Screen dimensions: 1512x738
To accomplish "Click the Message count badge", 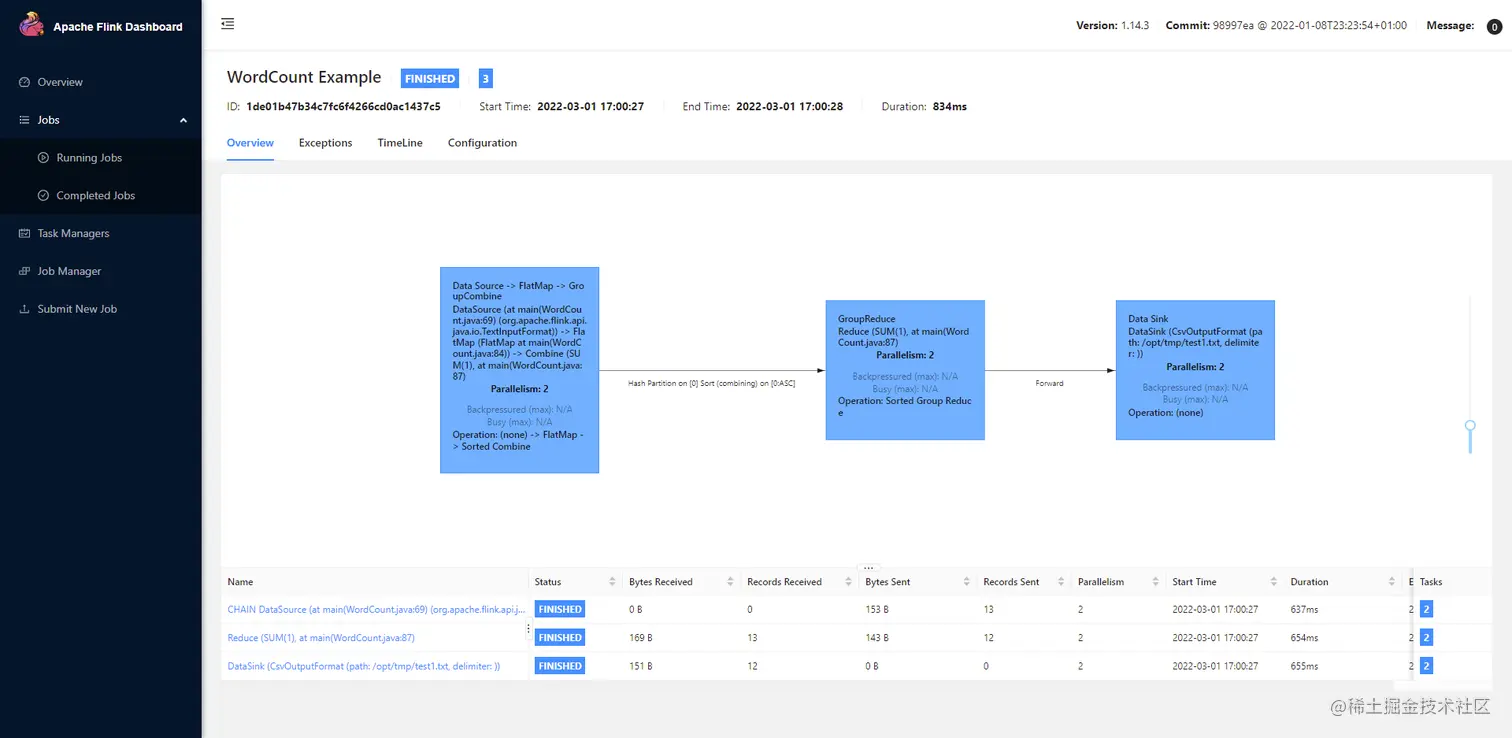I will (x=1494, y=27).
